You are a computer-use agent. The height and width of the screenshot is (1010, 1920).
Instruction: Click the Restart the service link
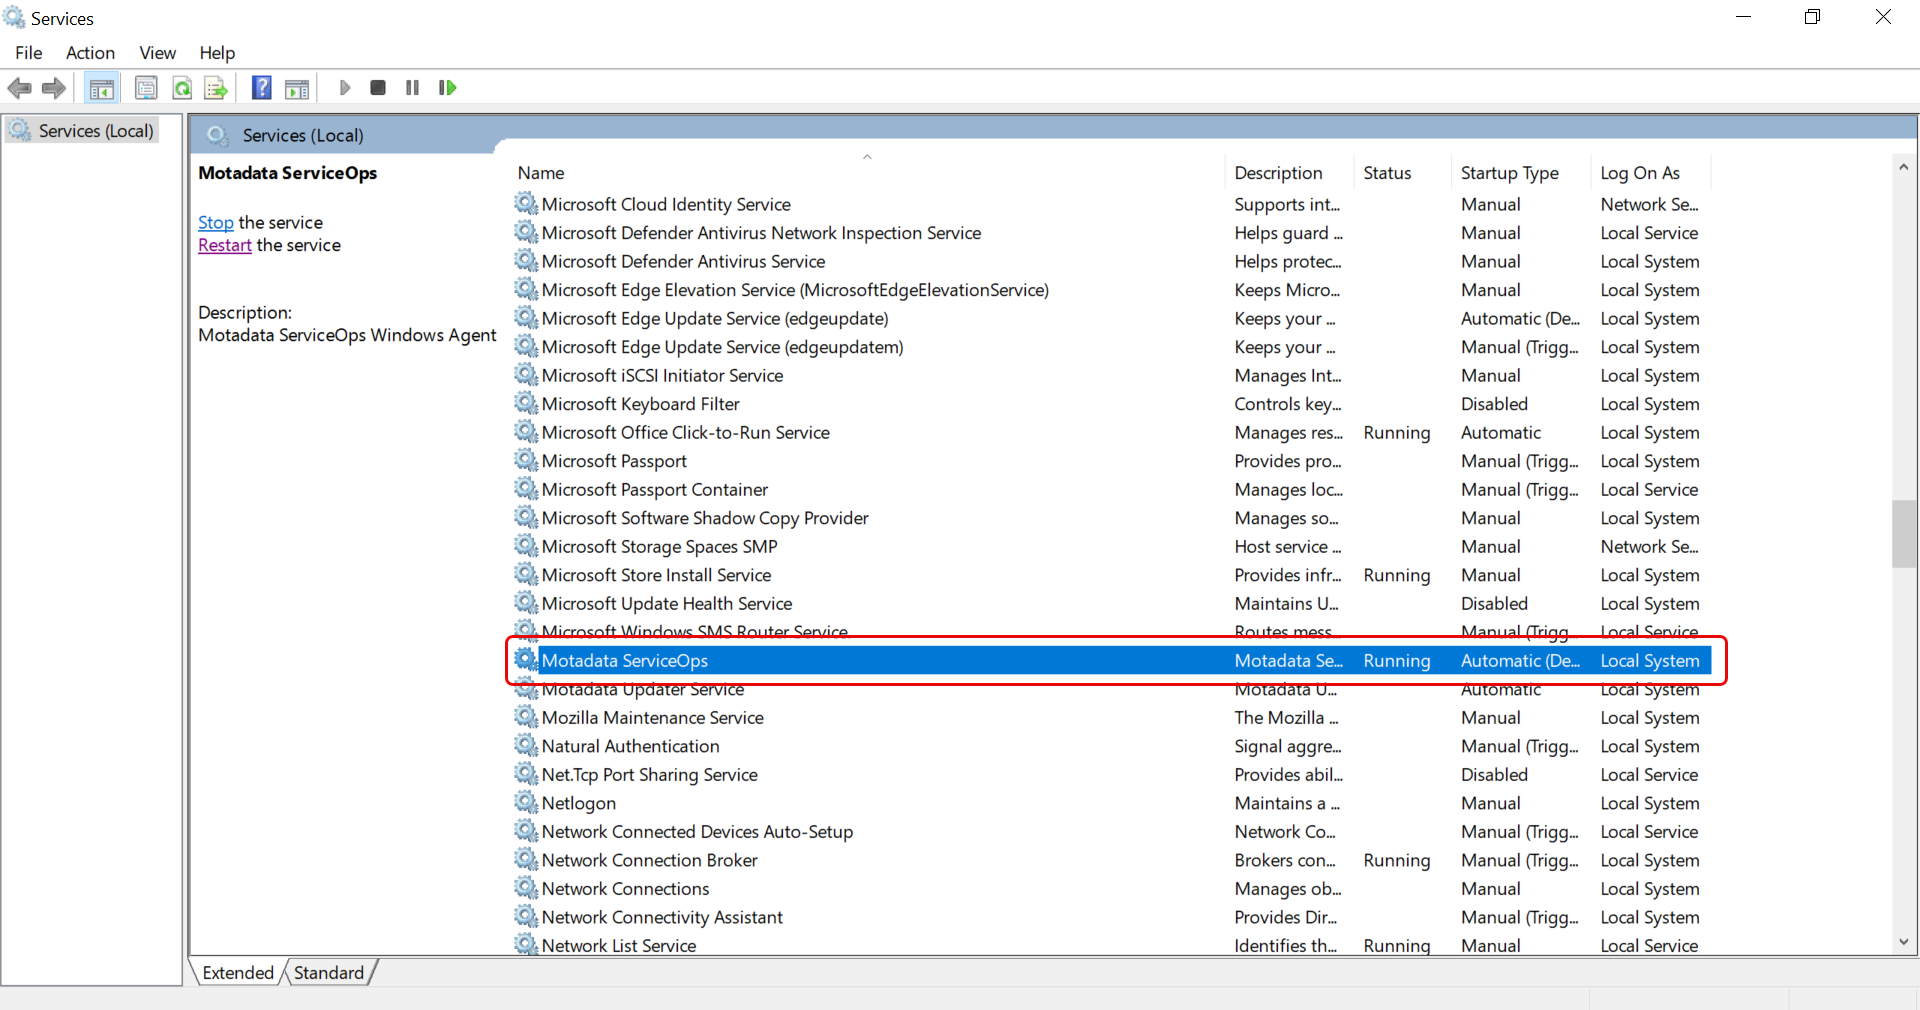point(224,246)
